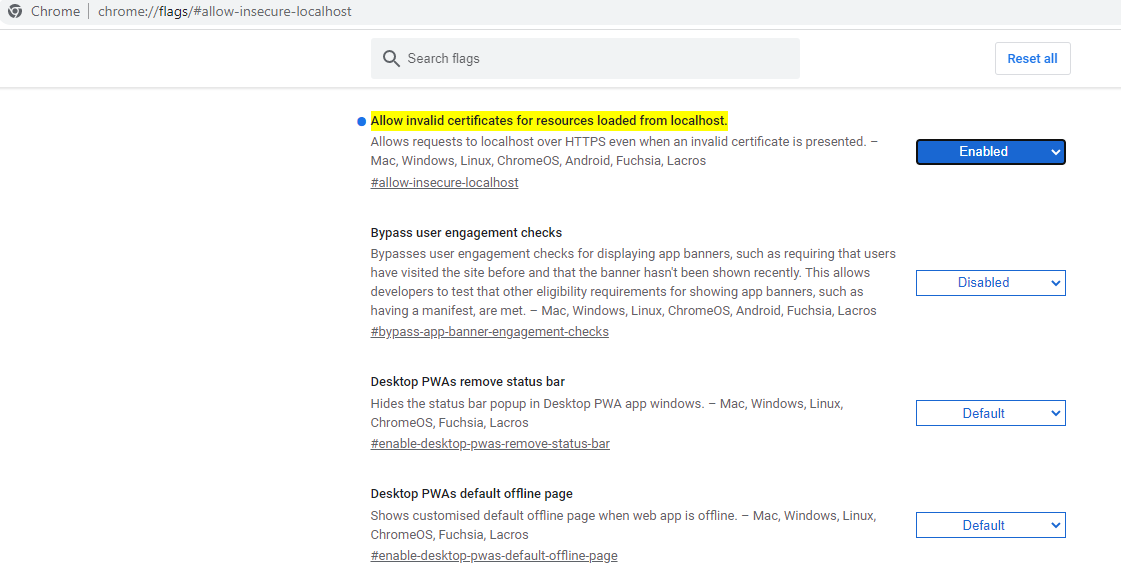Open the Default dropdown for default offline page
The image size is (1121, 585).
click(990, 526)
